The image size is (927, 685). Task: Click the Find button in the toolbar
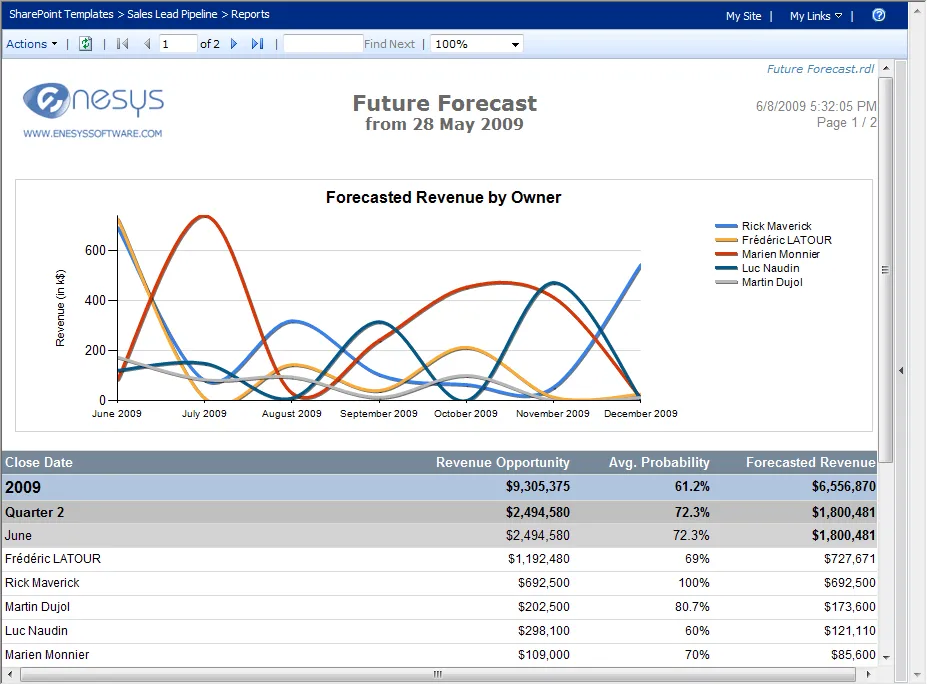[x=375, y=44]
